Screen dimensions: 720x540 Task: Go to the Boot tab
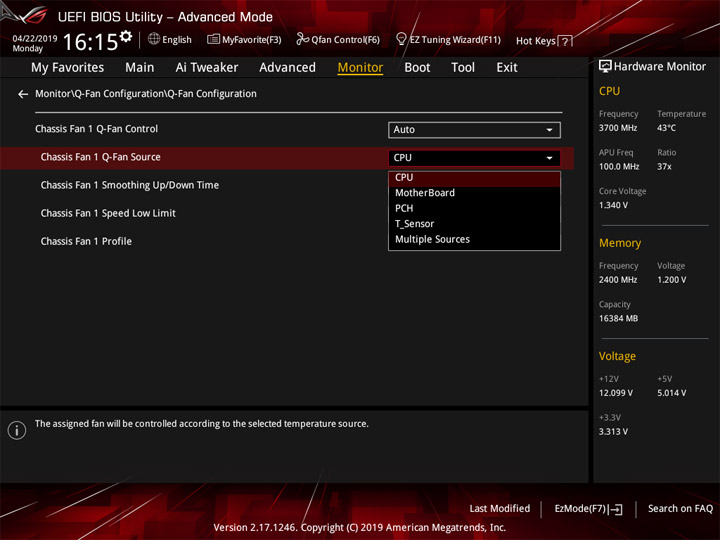417,68
